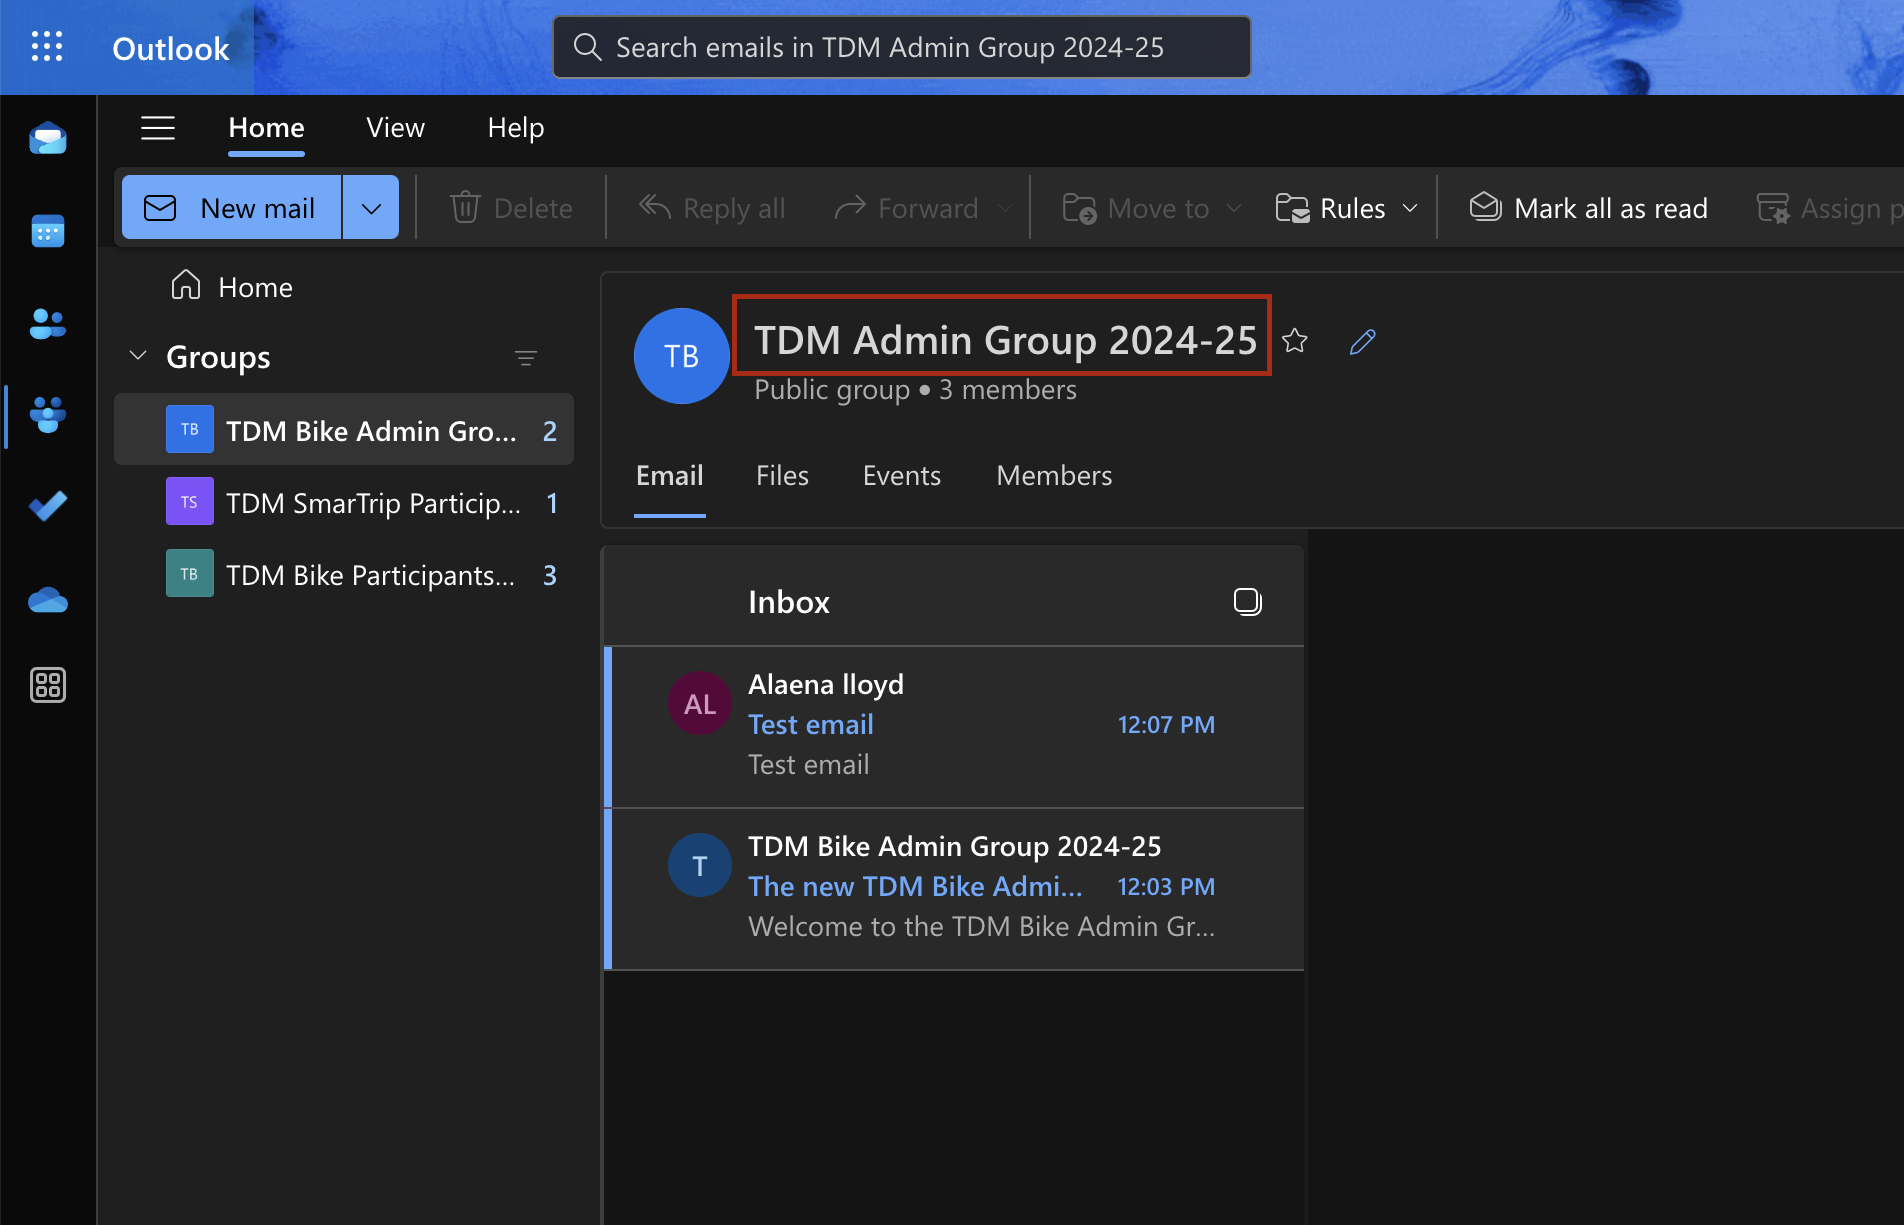The height and width of the screenshot is (1225, 1904).
Task: Click the Outlook brand title
Action: point(171,48)
